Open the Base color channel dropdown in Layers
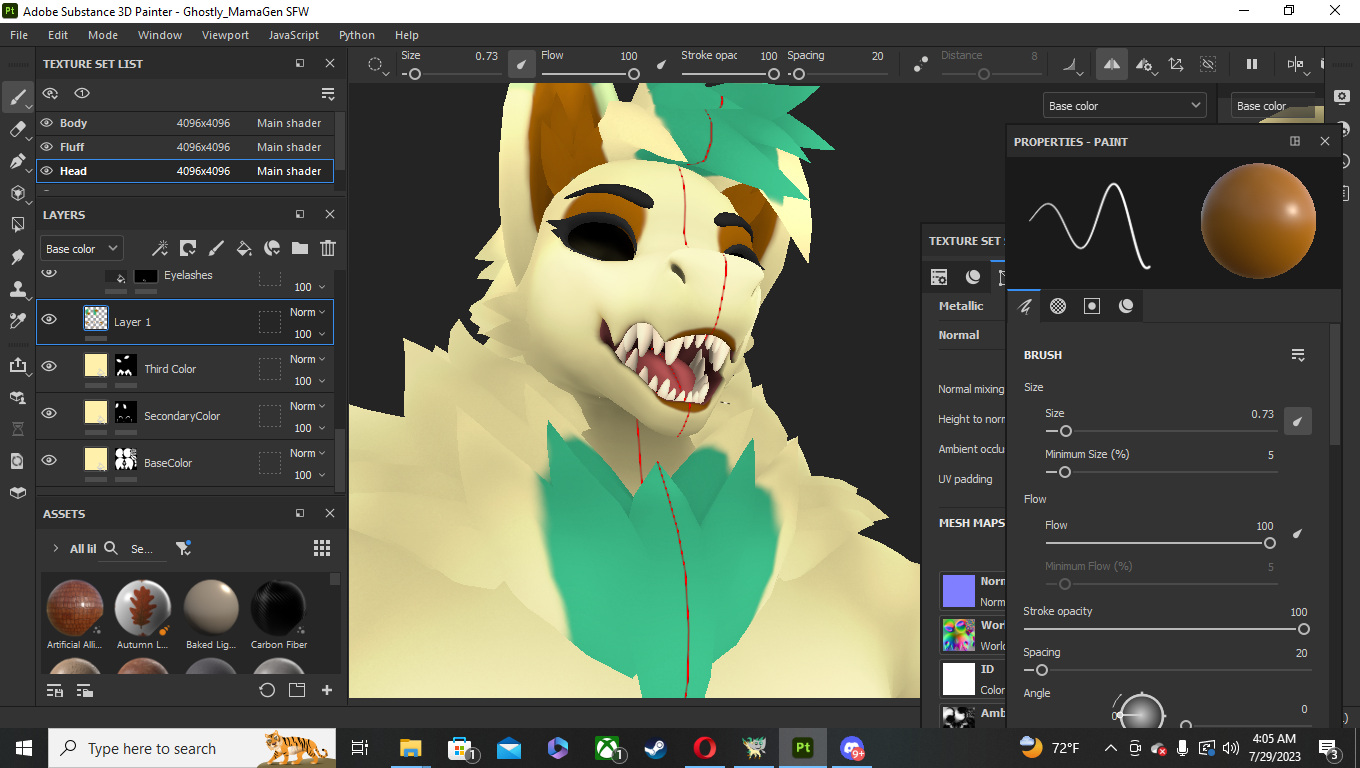The image size is (1360, 768). (x=82, y=248)
